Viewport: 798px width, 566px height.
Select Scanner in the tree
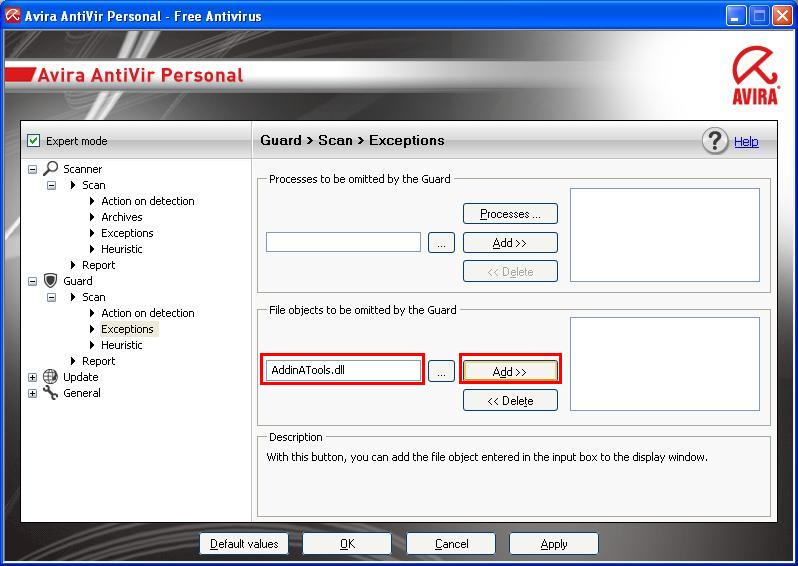coord(82,168)
